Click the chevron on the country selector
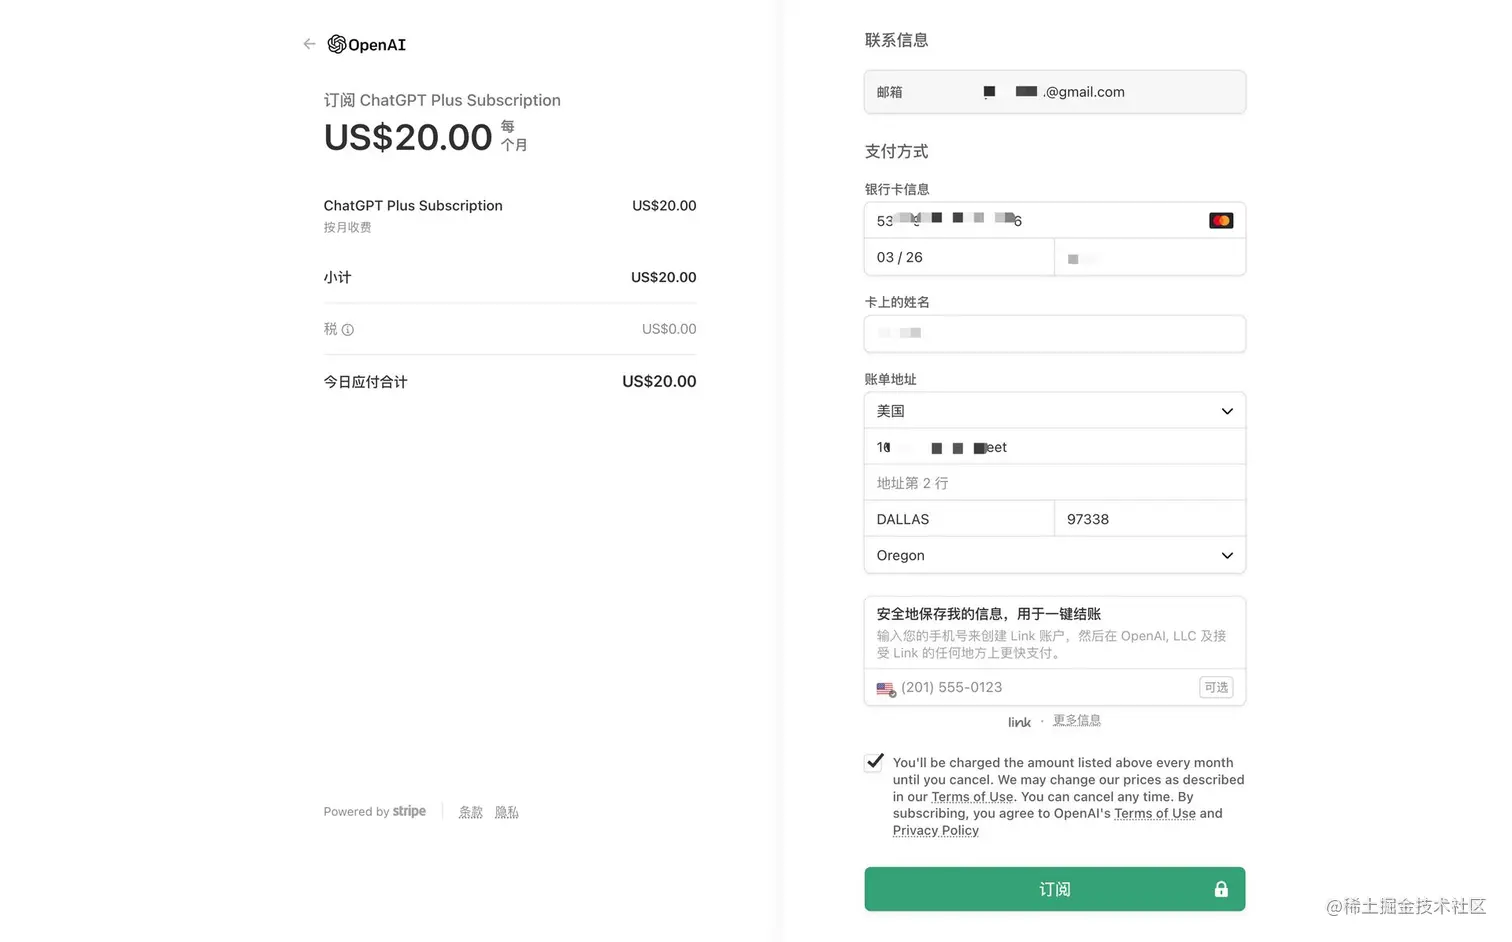Viewport: 1512px width, 942px height. (x=1227, y=411)
